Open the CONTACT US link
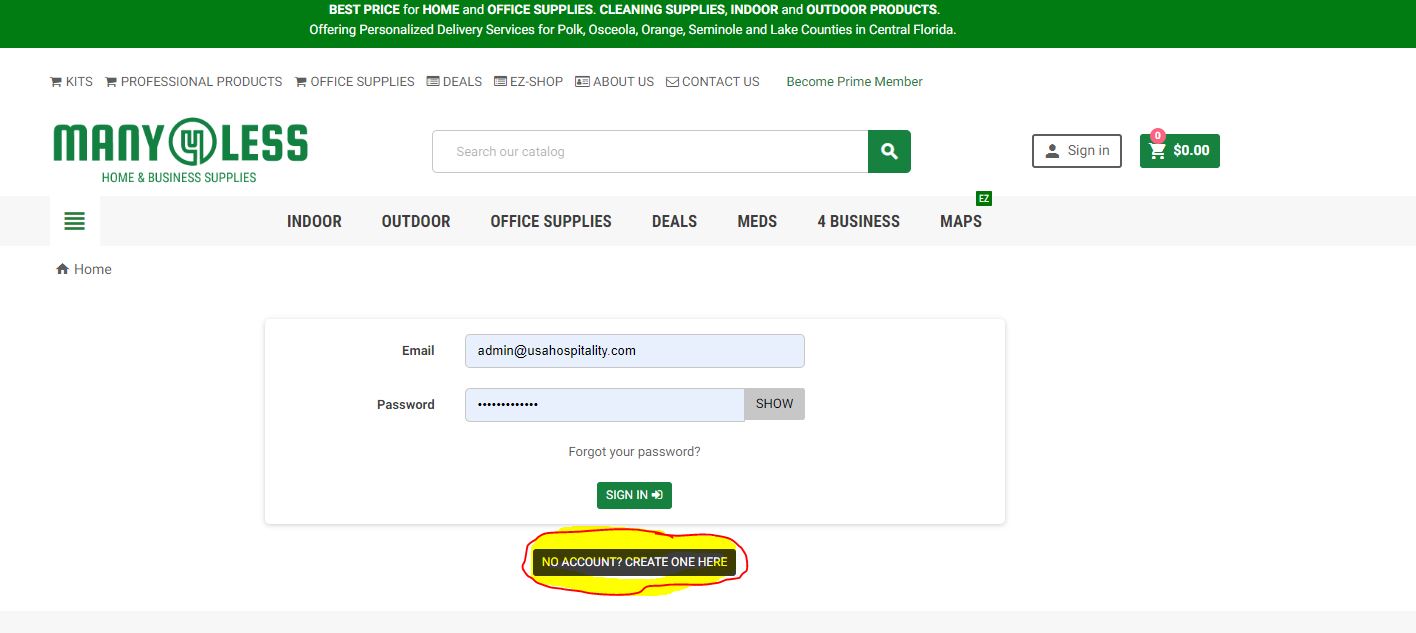Screen dimensions: 1416x633 tap(713, 82)
